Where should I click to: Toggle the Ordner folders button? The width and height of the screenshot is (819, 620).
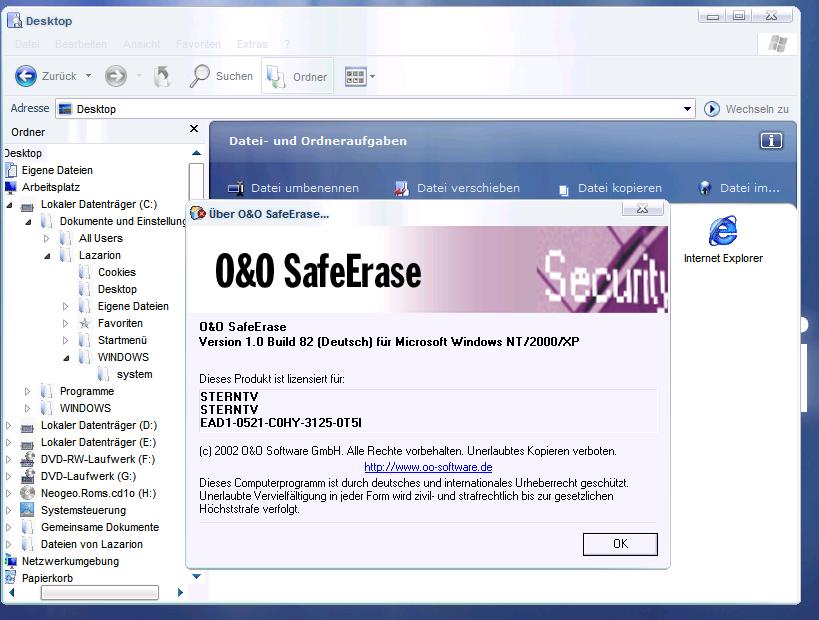297,76
